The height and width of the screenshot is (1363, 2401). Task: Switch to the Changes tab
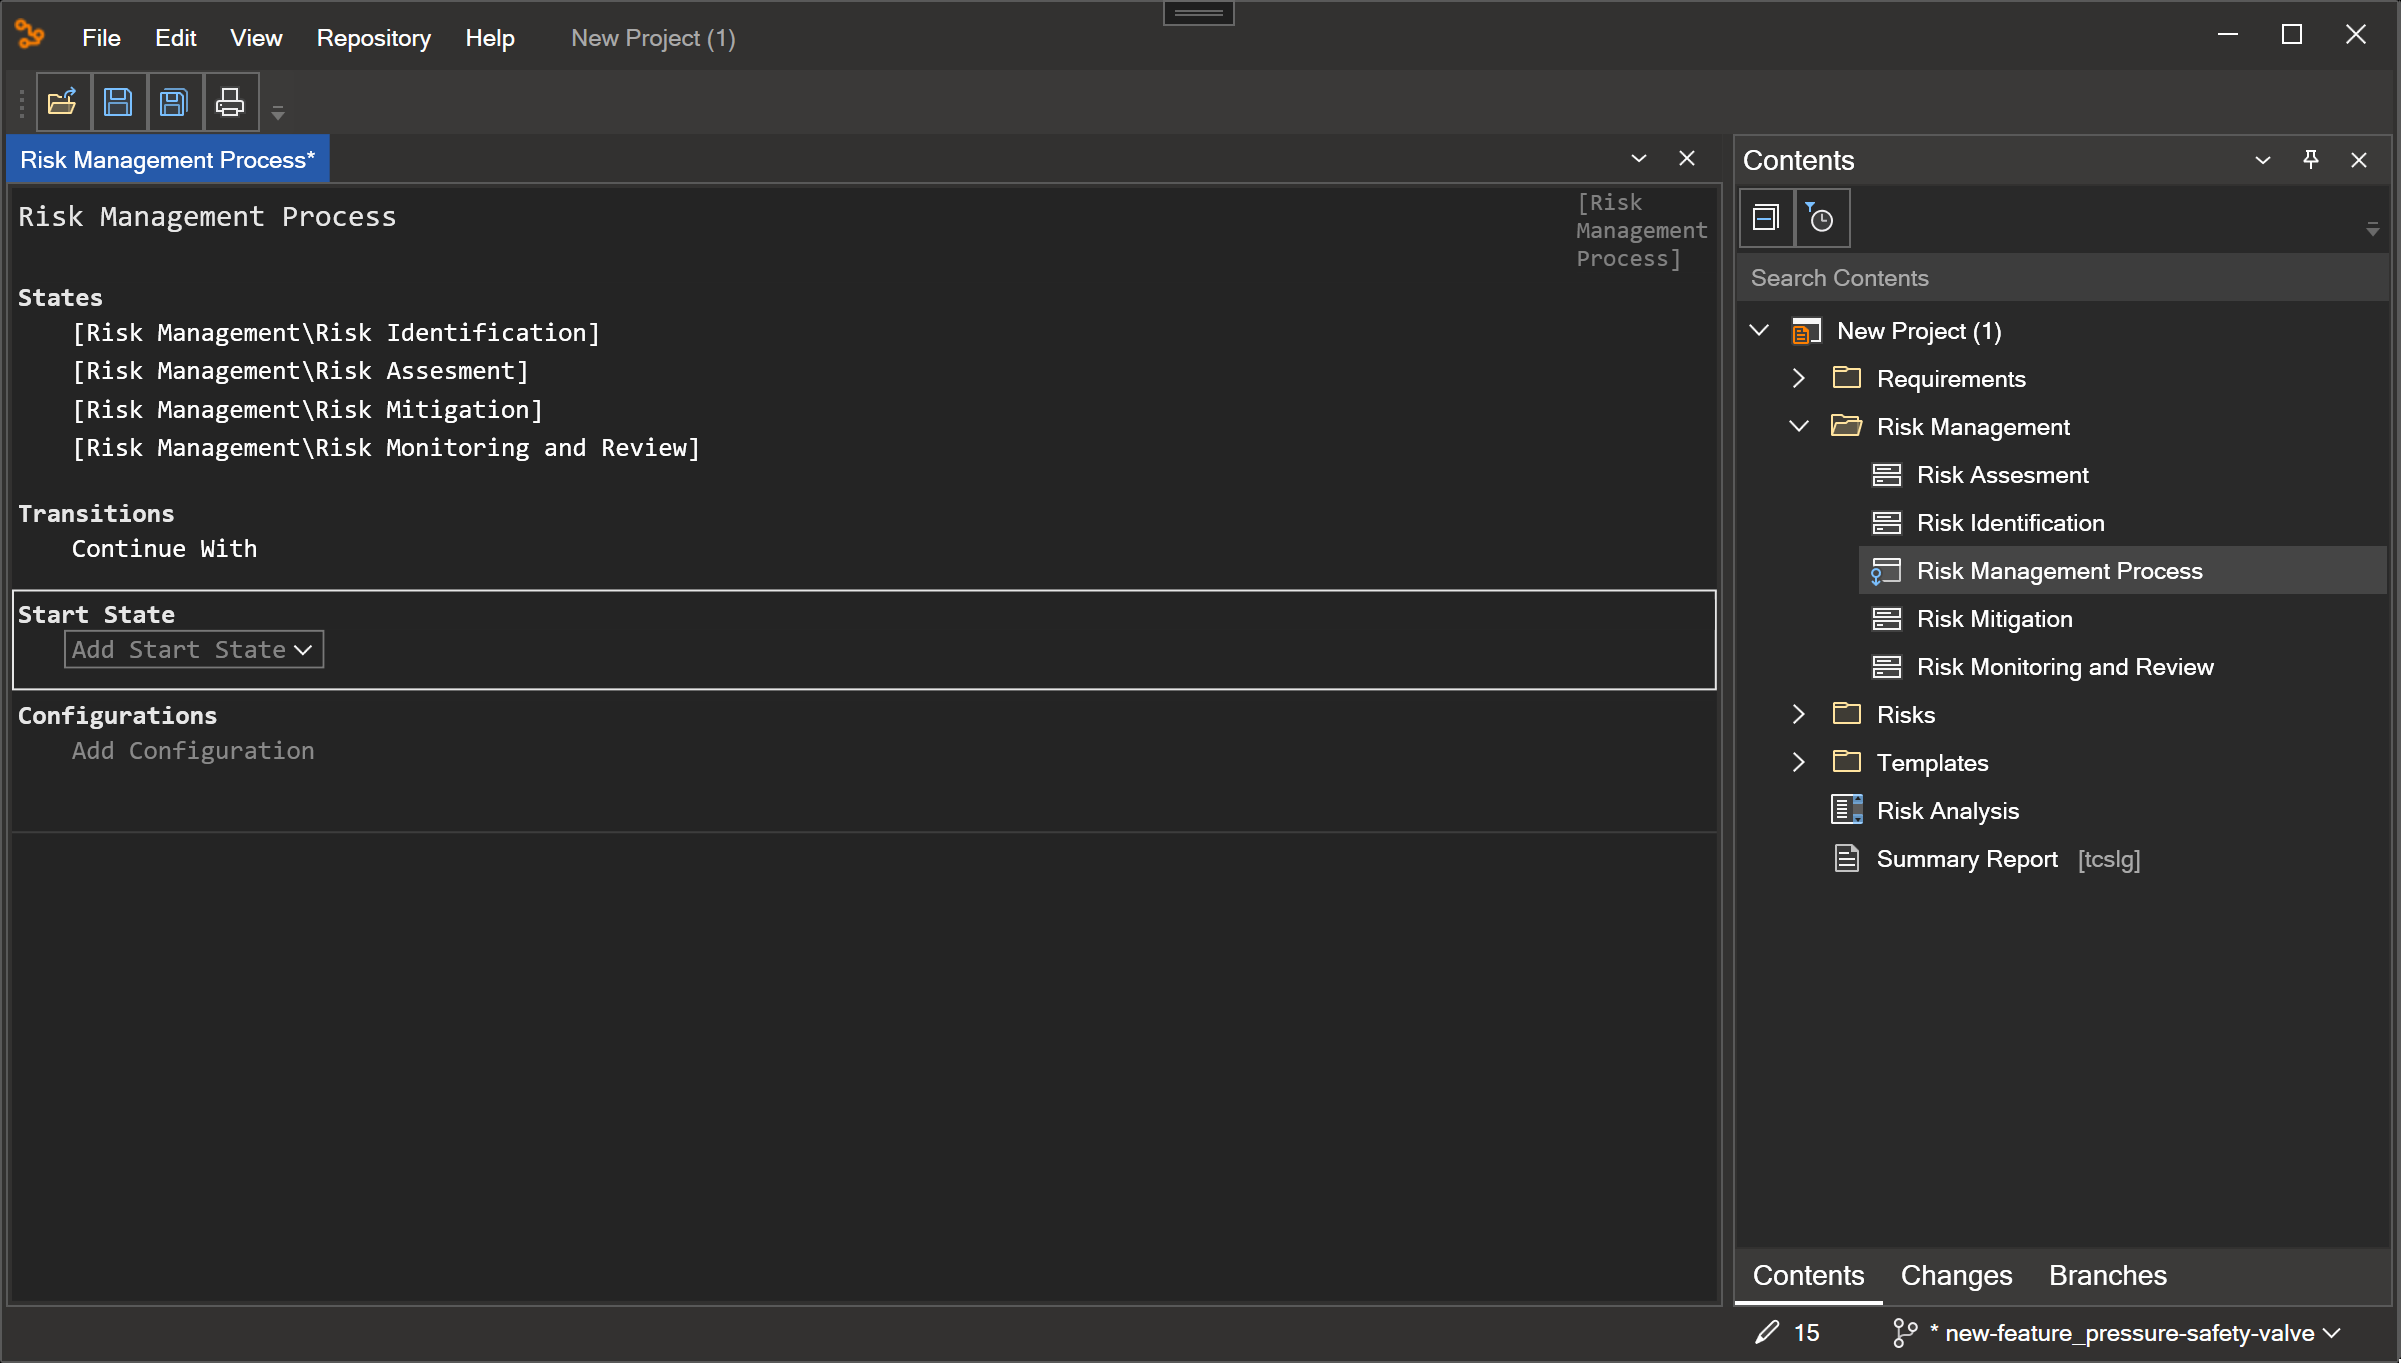pyautogui.click(x=1956, y=1275)
